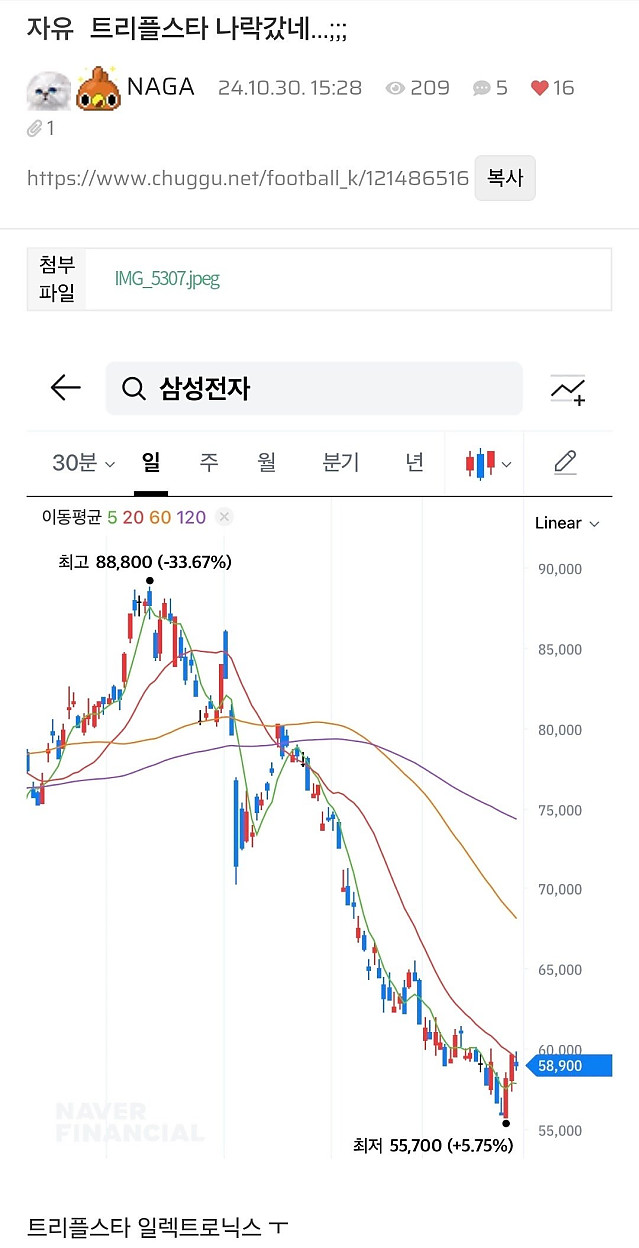Tap the search magnifier icon

tap(136, 388)
